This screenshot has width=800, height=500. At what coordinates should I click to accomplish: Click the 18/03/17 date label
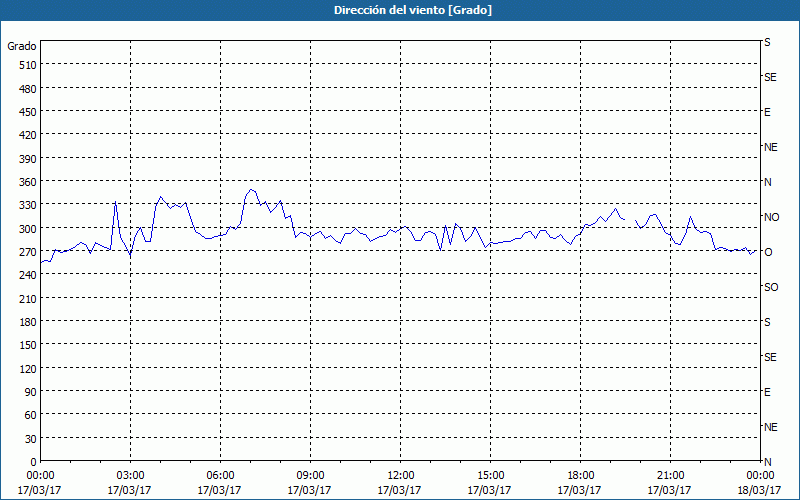pyautogui.click(x=759, y=490)
